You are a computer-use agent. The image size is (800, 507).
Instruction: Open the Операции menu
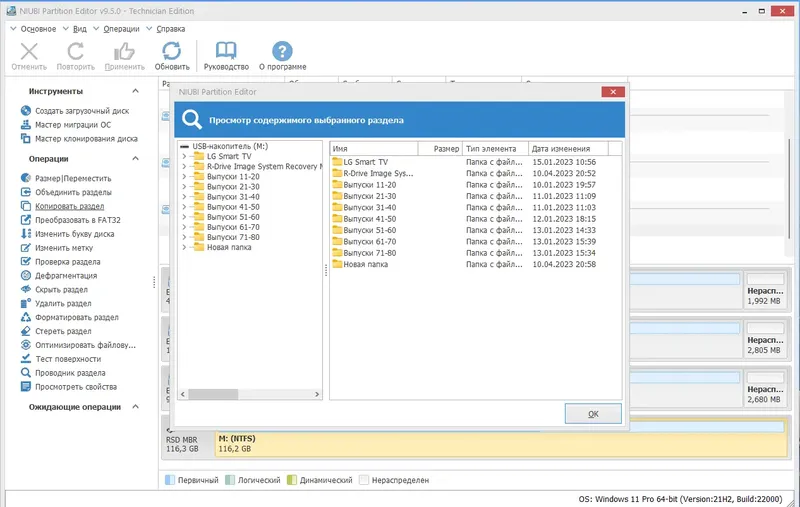click(121, 29)
